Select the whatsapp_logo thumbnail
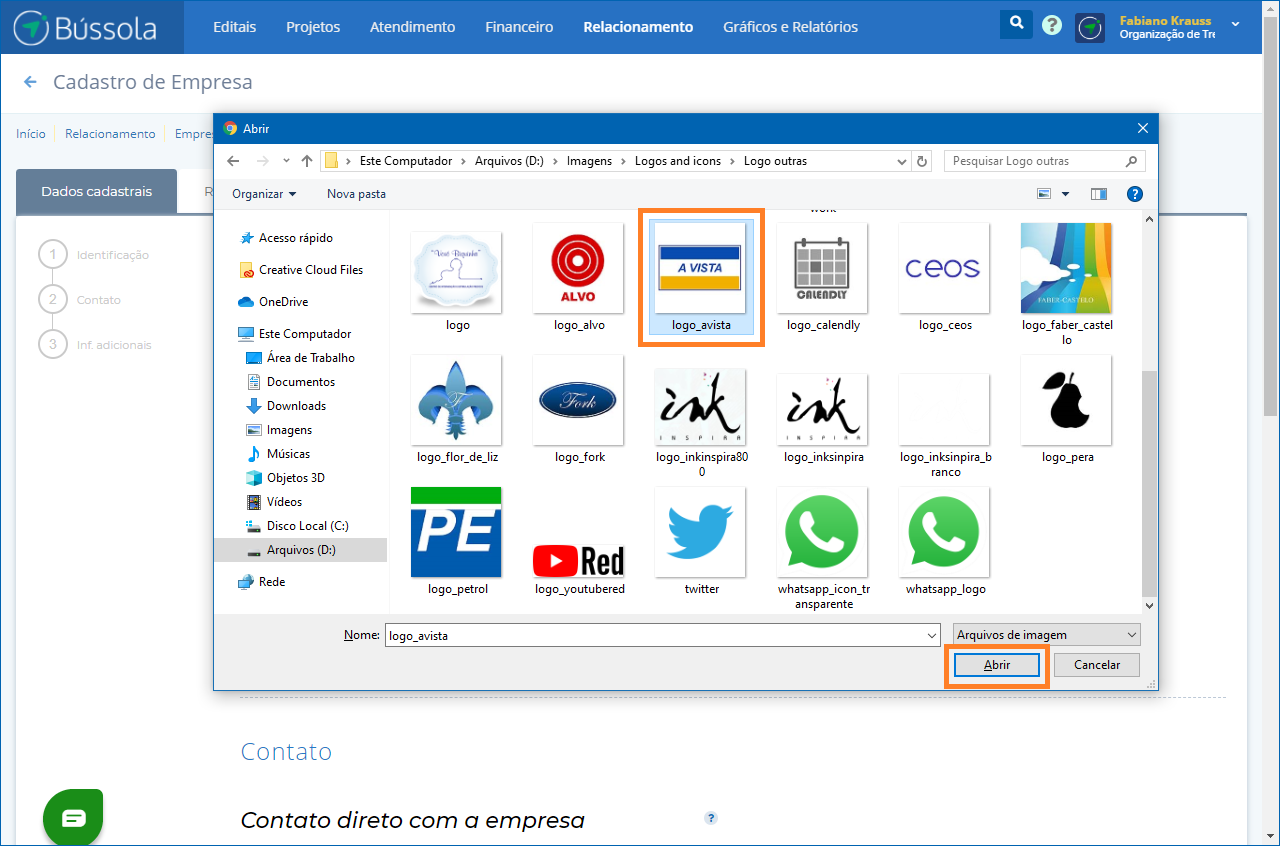This screenshot has width=1280, height=846. click(x=944, y=532)
